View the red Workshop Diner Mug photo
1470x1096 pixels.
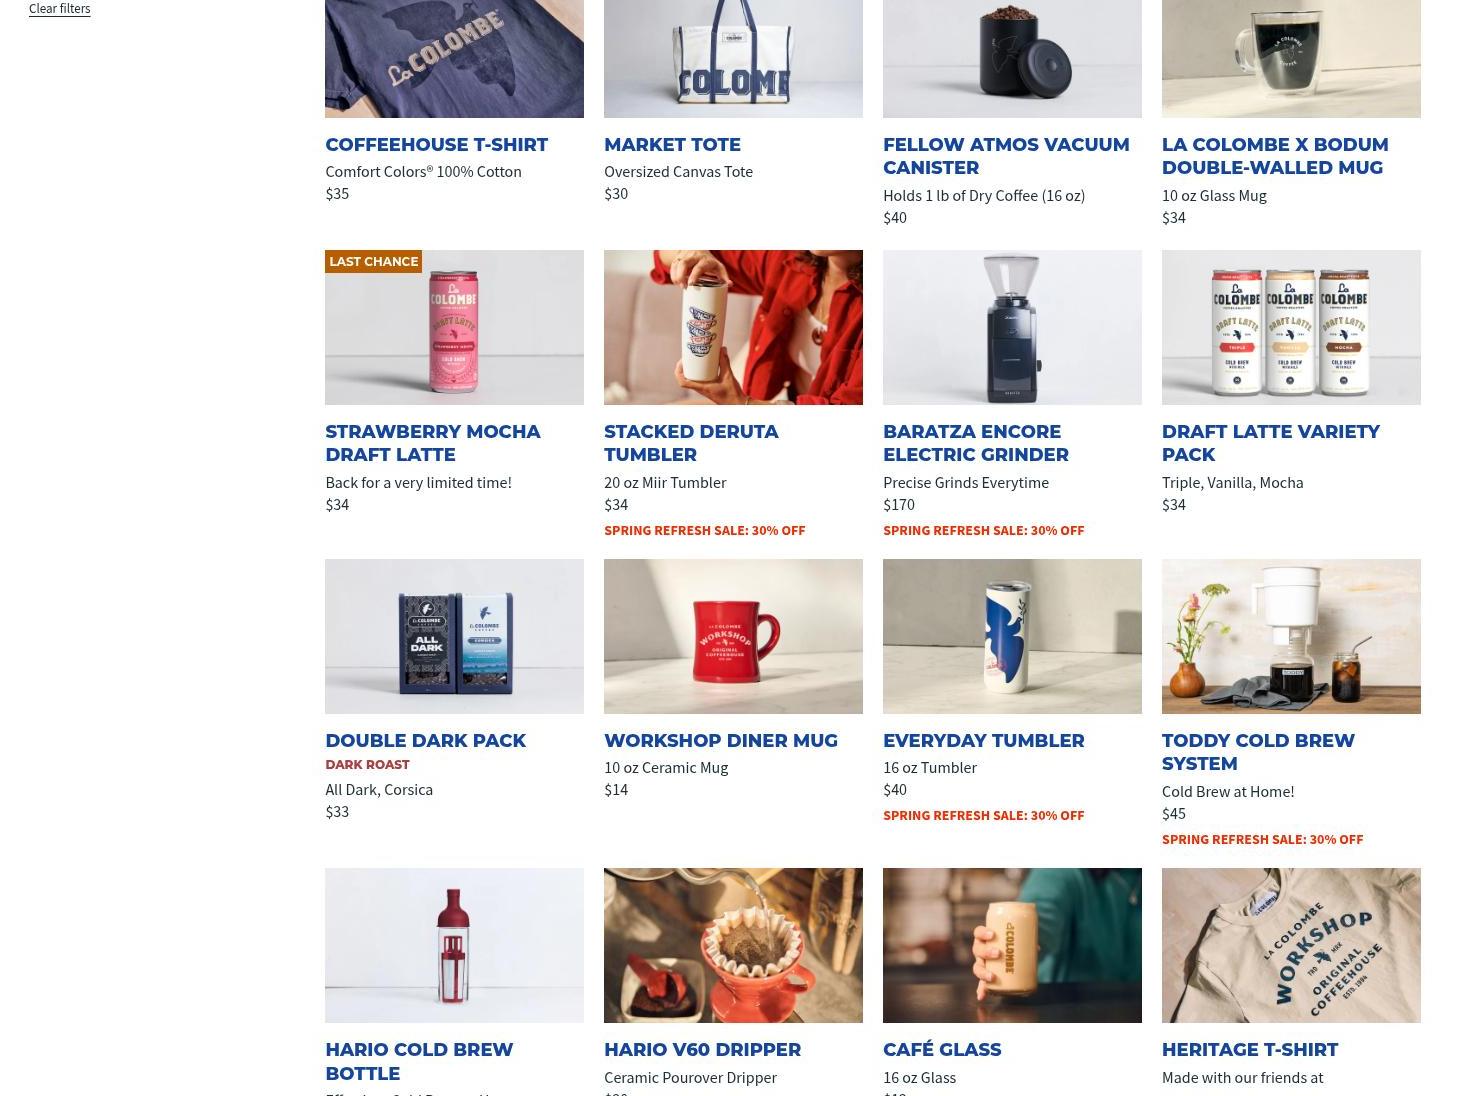(733, 637)
